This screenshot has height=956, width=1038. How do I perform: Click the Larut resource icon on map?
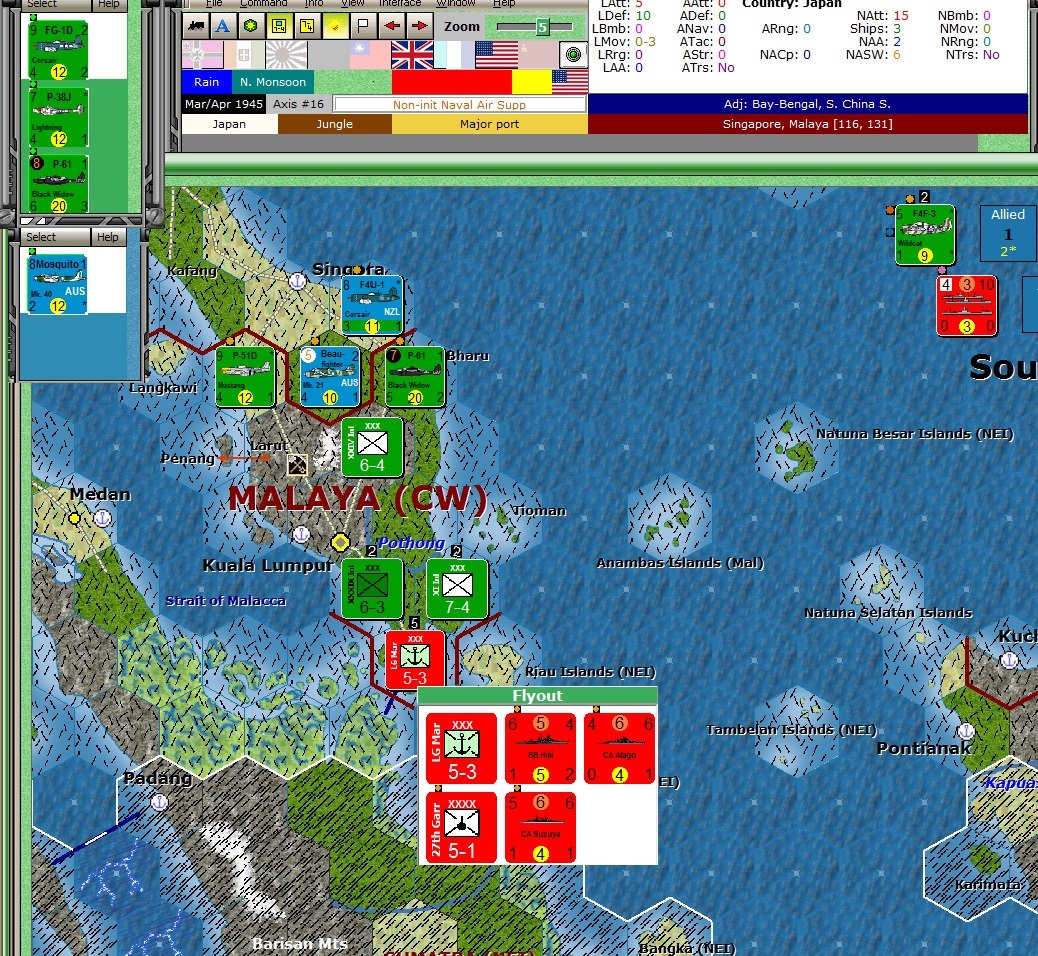pos(297,465)
